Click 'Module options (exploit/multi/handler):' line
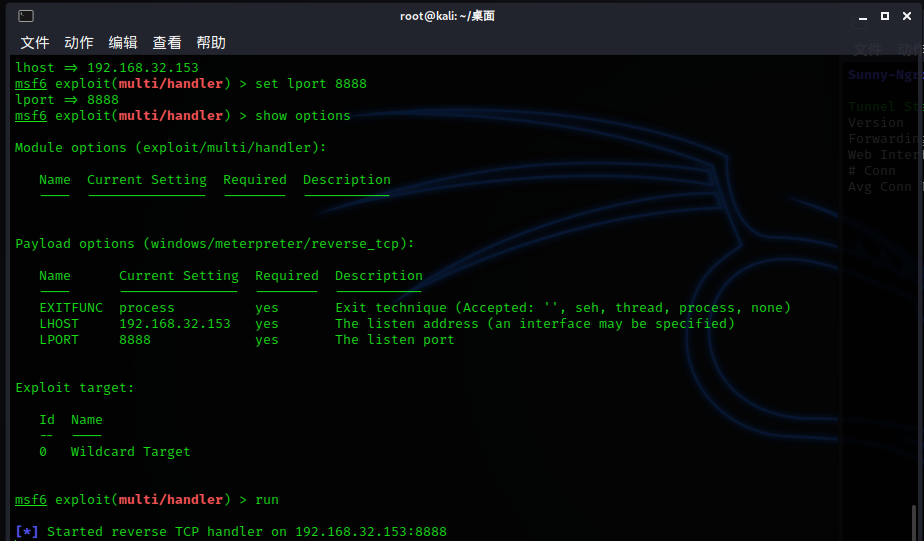Viewport: 924px width, 541px height. (170, 148)
